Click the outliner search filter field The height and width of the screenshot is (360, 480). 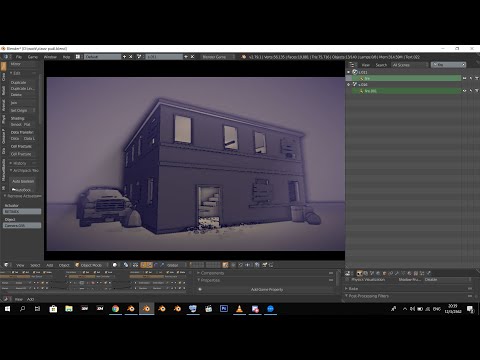click(448, 65)
